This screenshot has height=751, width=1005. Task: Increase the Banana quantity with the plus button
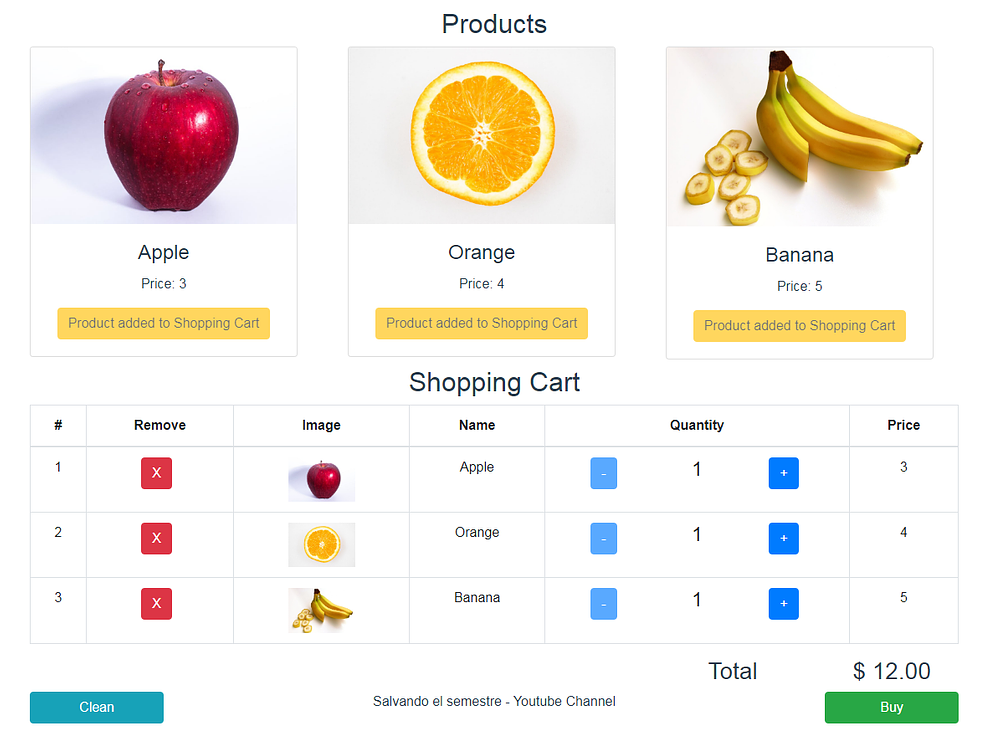coord(783,603)
